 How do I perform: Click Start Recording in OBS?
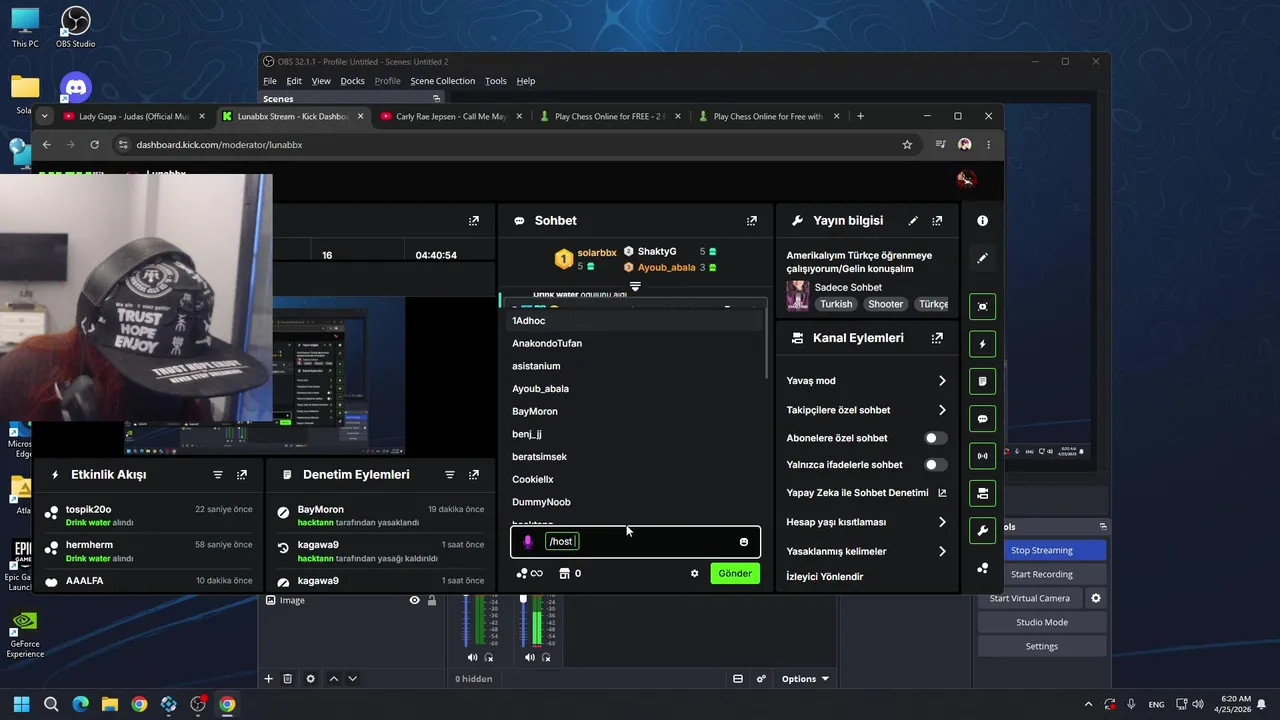pyautogui.click(x=1042, y=575)
